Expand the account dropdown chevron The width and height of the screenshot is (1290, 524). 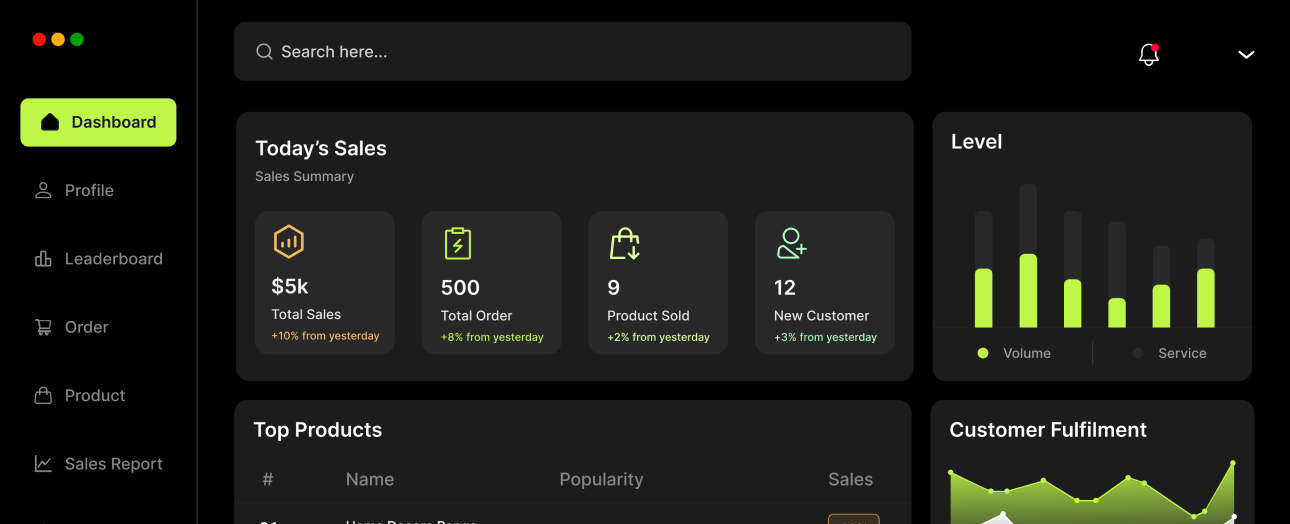pyautogui.click(x=1246, y=55)
